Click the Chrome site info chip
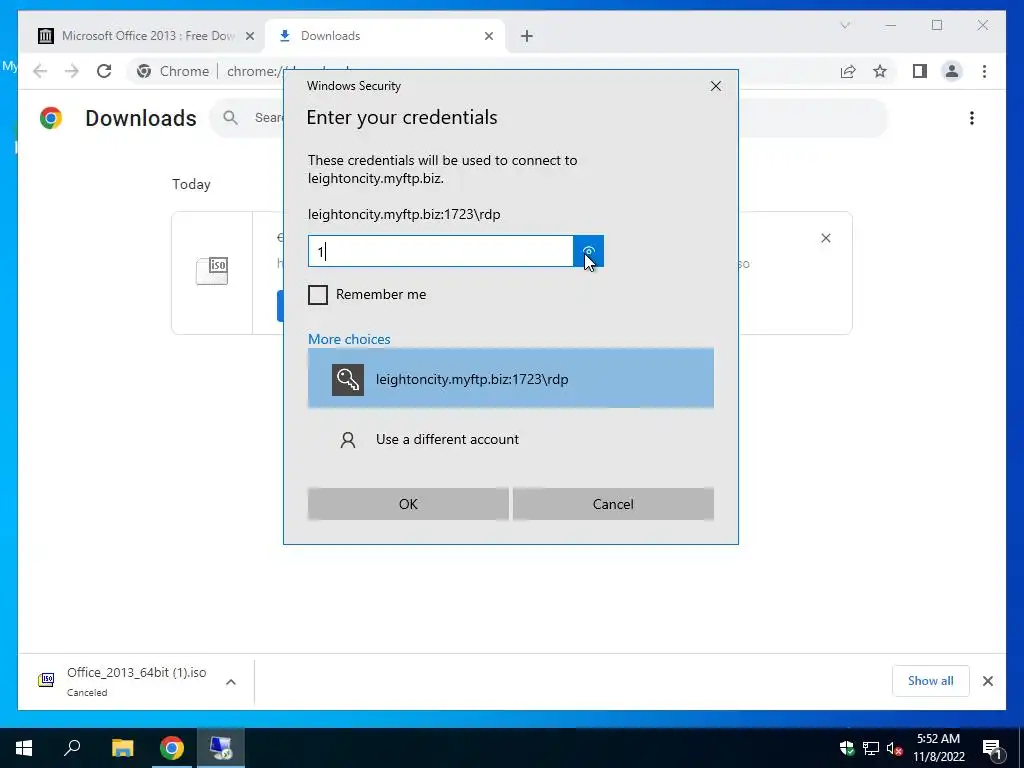Viewport: 1024px width, 768px height. click(x=173, y=71)
